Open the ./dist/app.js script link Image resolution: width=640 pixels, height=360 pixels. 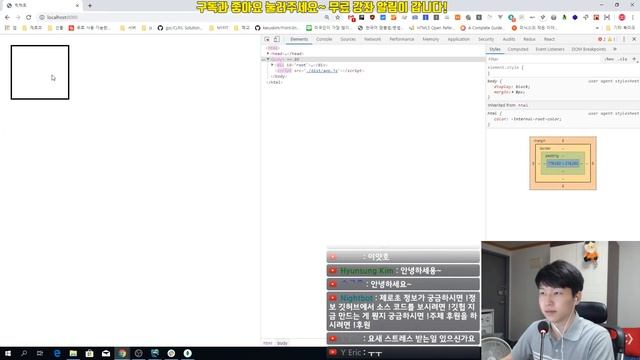point(323,71)
